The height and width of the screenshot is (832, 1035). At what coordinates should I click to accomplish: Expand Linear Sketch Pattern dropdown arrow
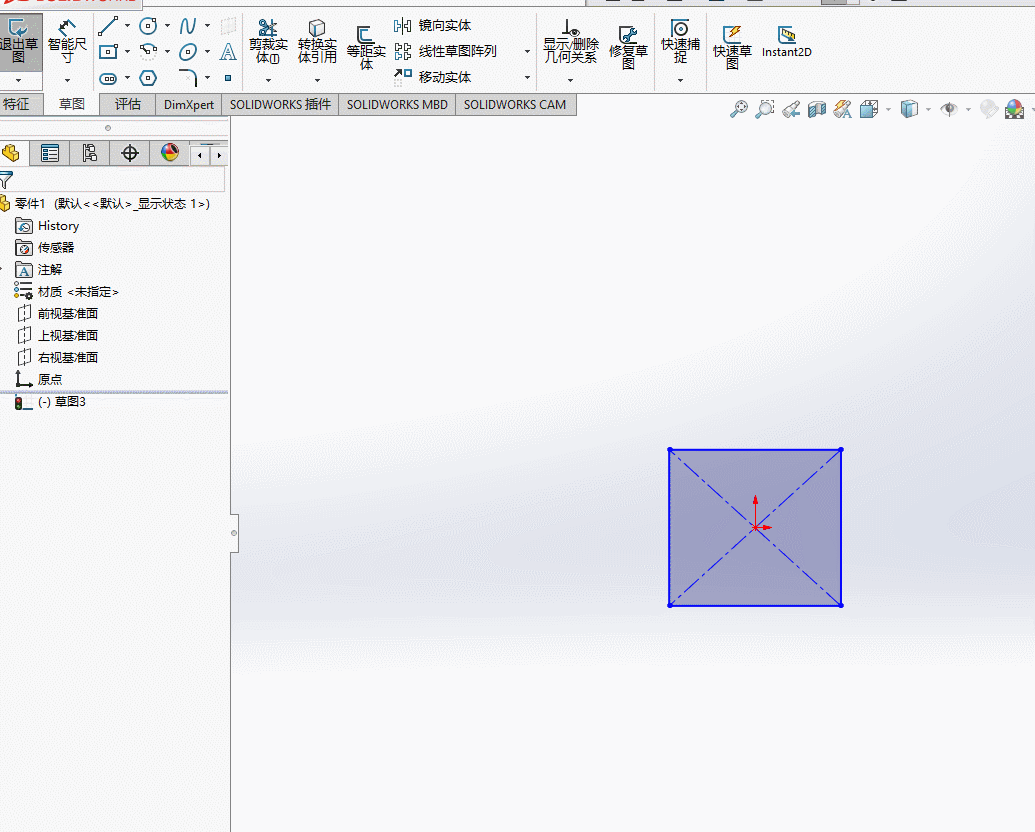pyautogui.click(x=527, y=52)
